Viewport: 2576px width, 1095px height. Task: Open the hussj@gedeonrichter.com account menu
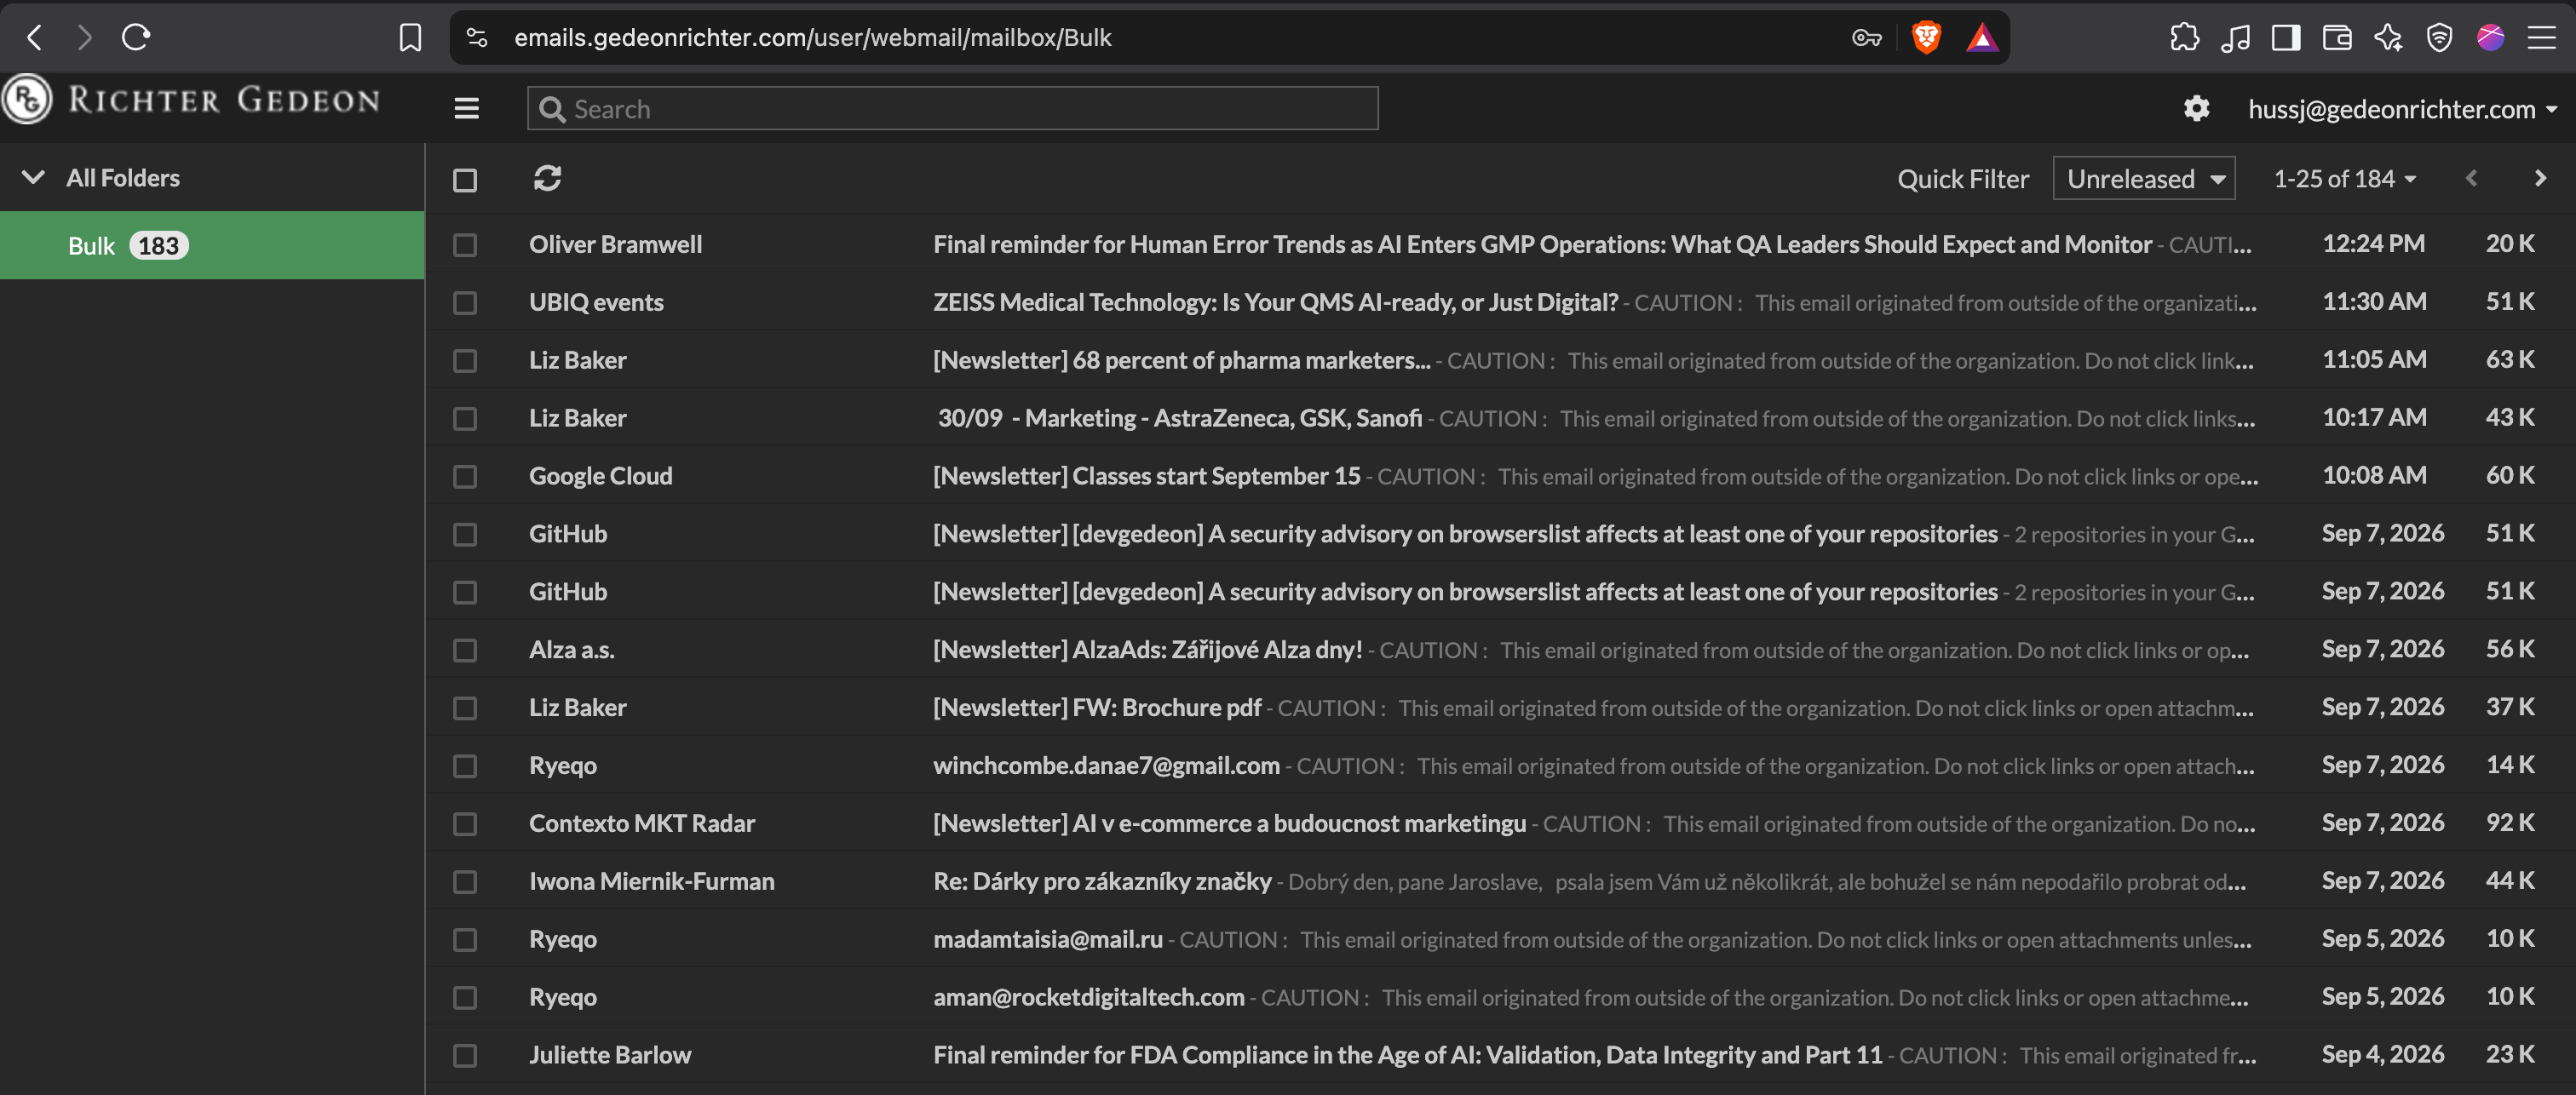pos(2402,109)
